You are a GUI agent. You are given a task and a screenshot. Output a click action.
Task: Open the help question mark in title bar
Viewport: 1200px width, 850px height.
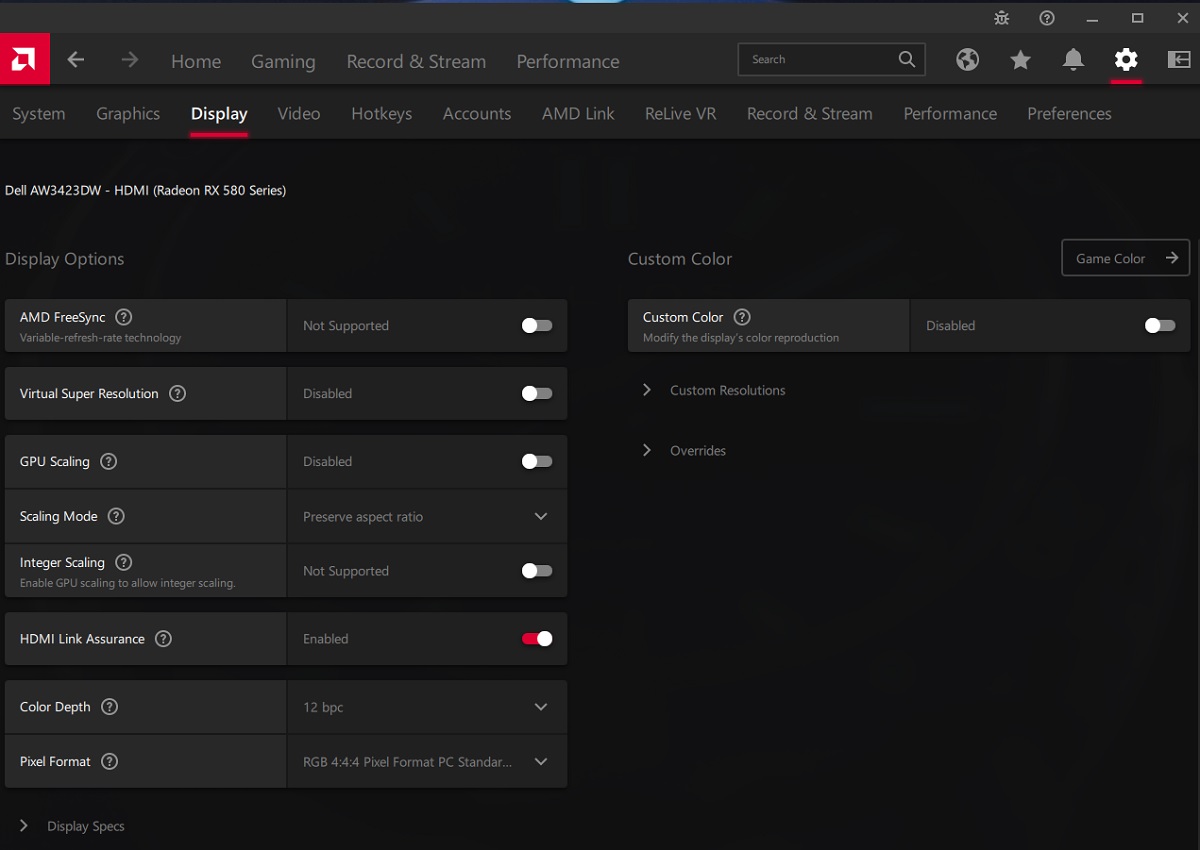point(1047,18)
